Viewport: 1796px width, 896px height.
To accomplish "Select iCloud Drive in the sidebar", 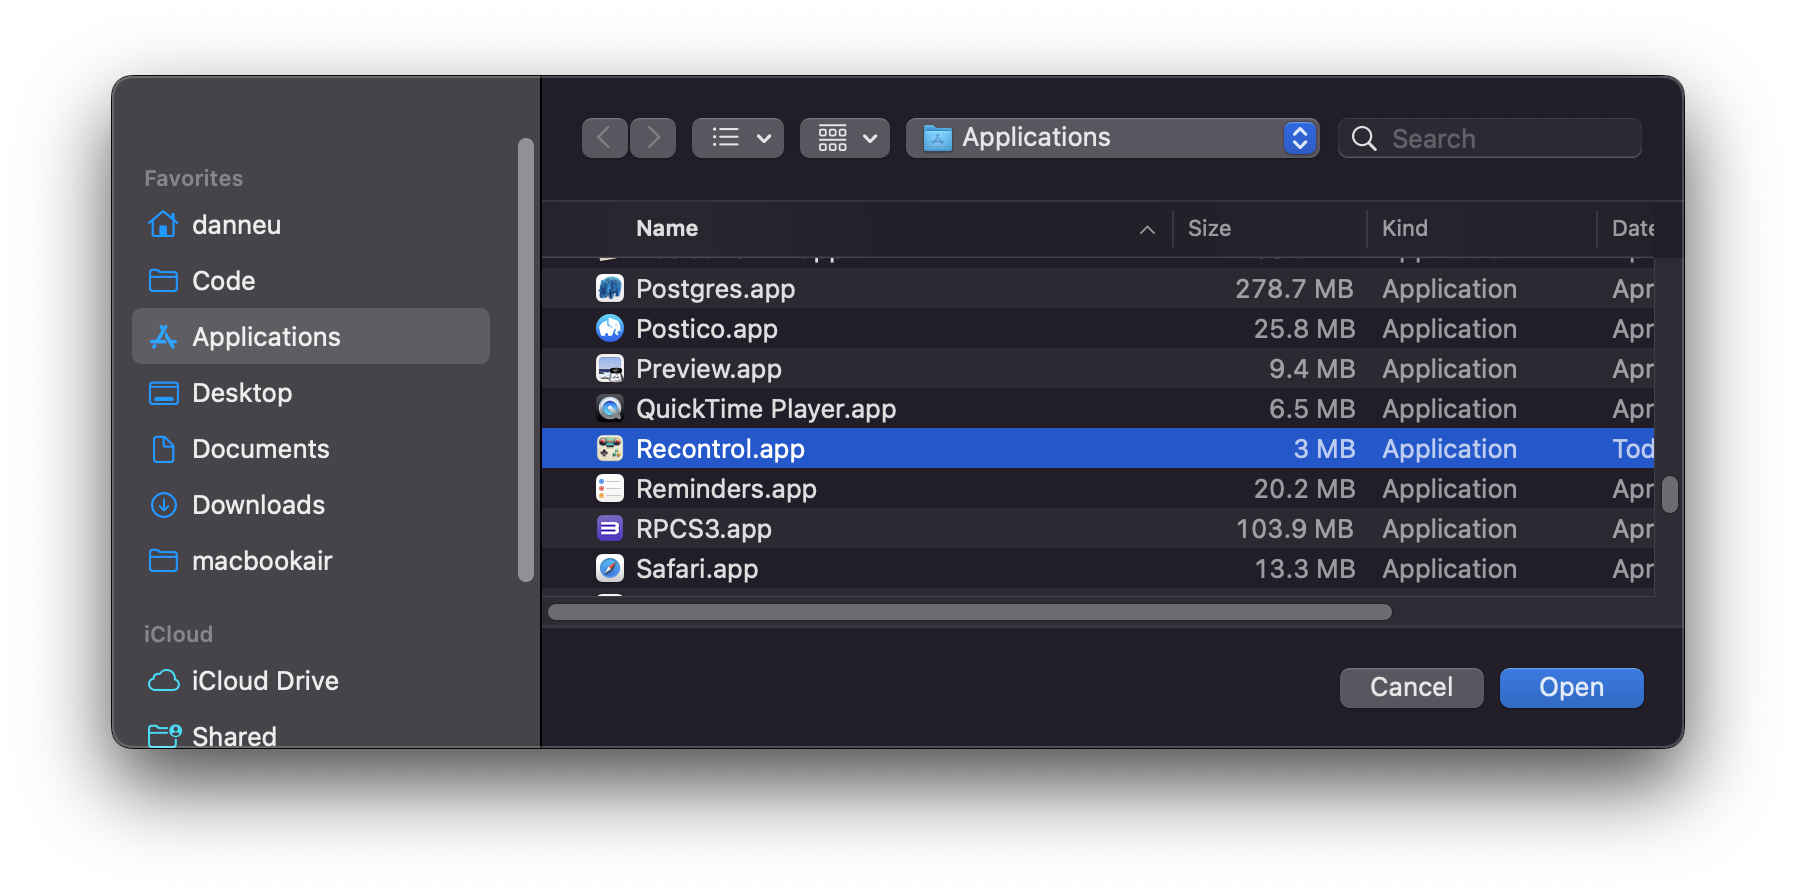I will tap(311, 681).
